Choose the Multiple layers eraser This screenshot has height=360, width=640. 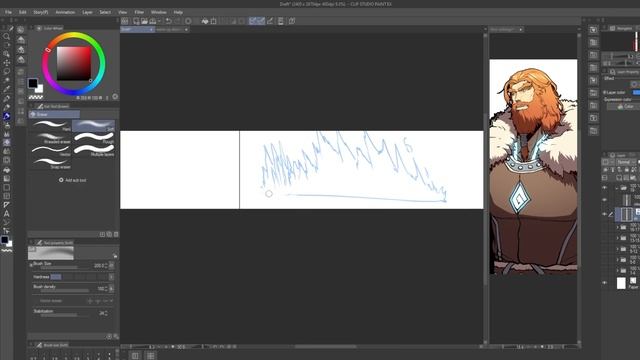pyautogui.click(x=94, y=151)
